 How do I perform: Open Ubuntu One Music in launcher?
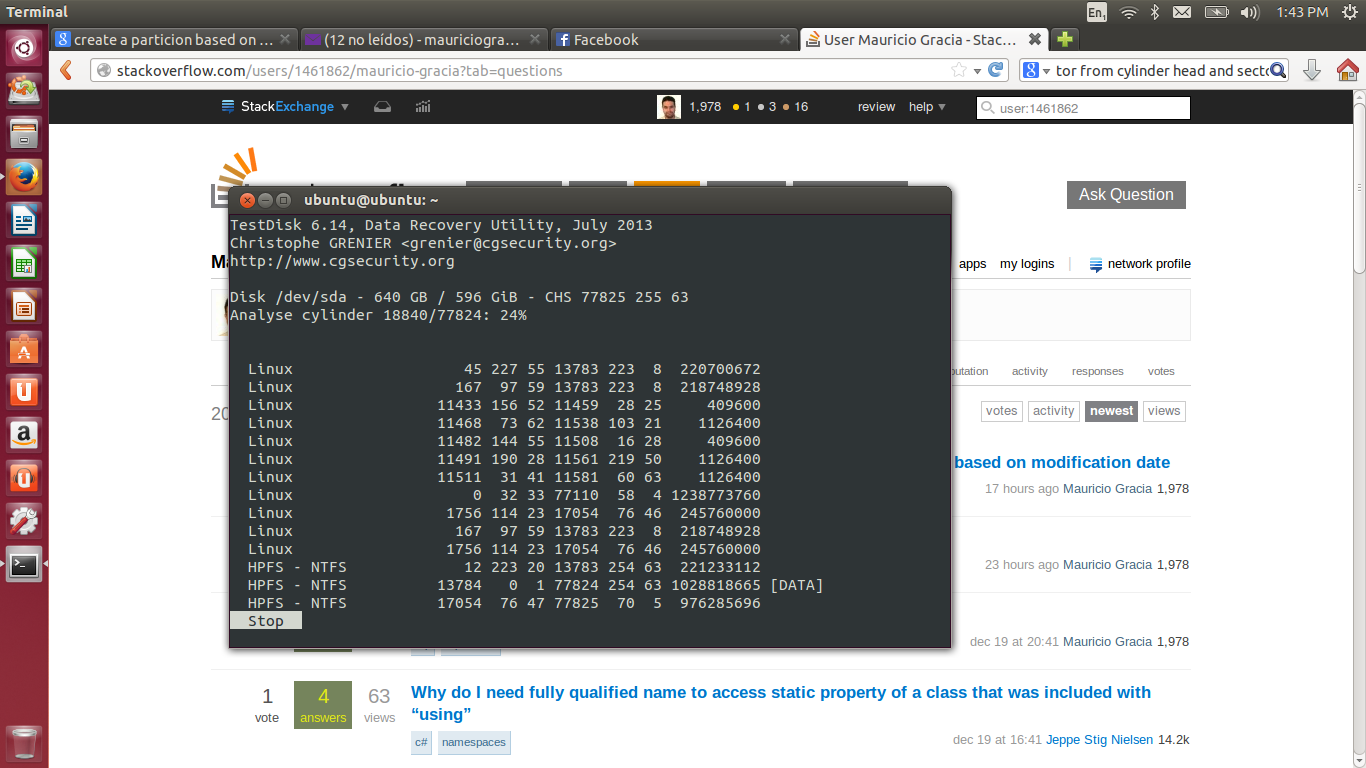coord(24,478)
